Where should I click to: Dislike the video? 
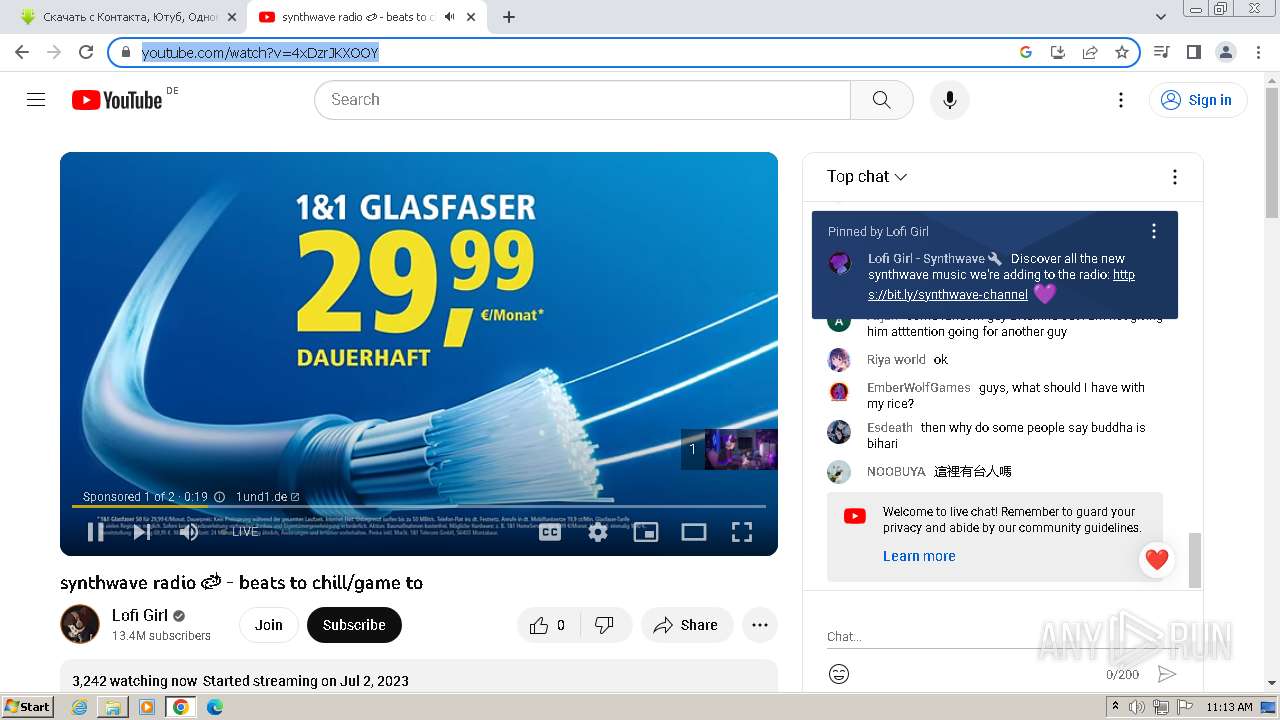coord(605,625)
